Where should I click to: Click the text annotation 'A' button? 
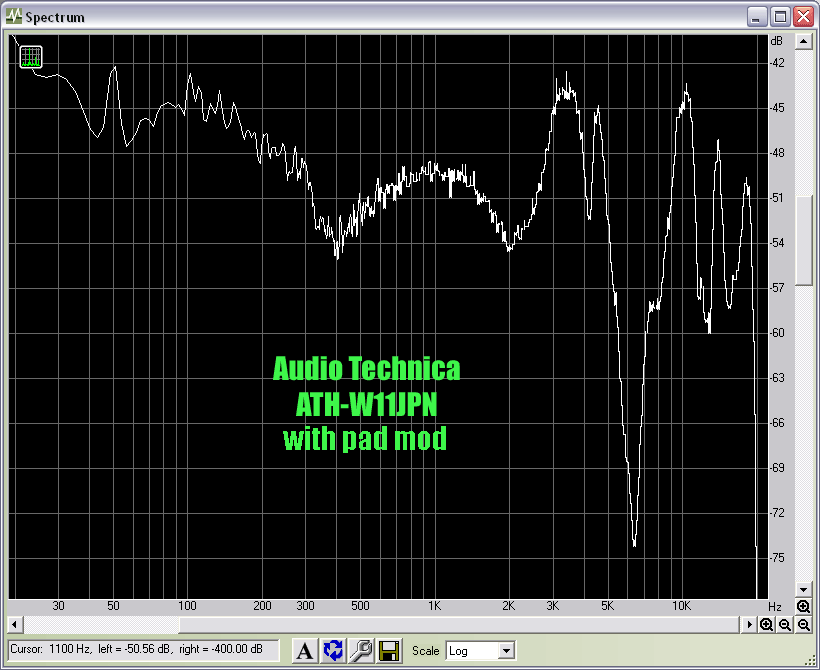pyautogui.click(x=305, y=651)
